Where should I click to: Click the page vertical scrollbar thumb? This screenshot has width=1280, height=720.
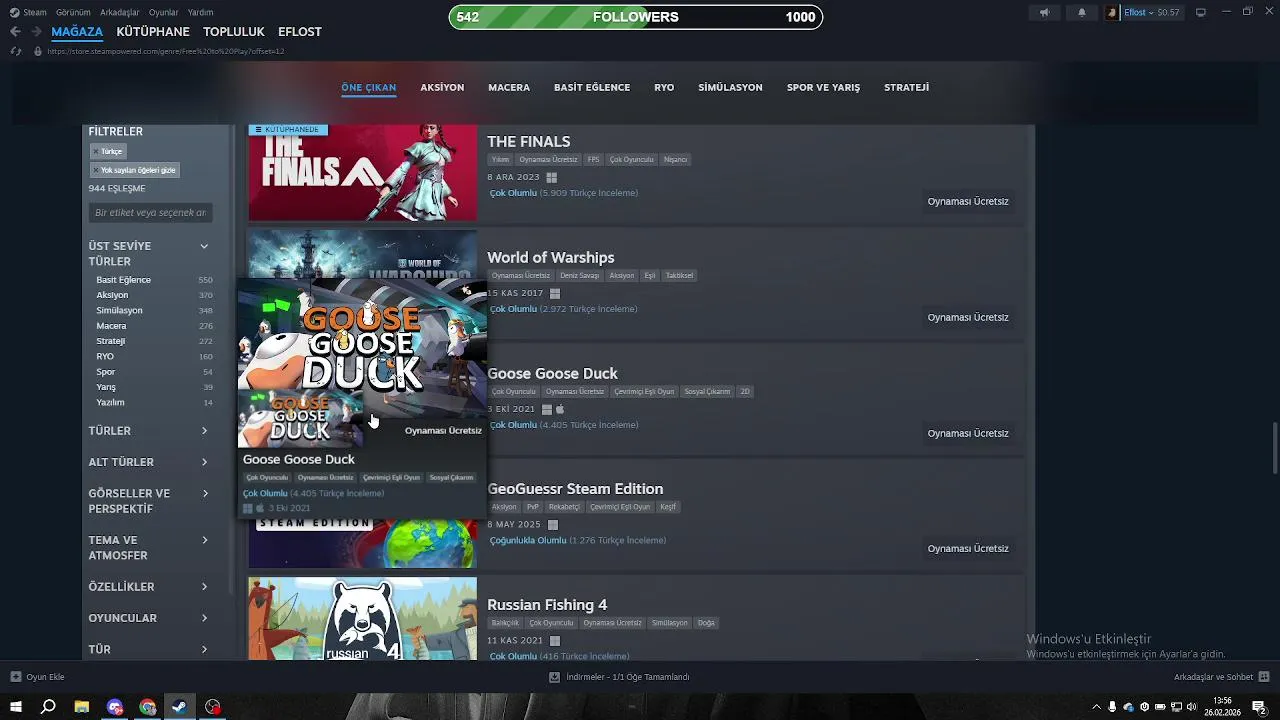[1275, 448]
